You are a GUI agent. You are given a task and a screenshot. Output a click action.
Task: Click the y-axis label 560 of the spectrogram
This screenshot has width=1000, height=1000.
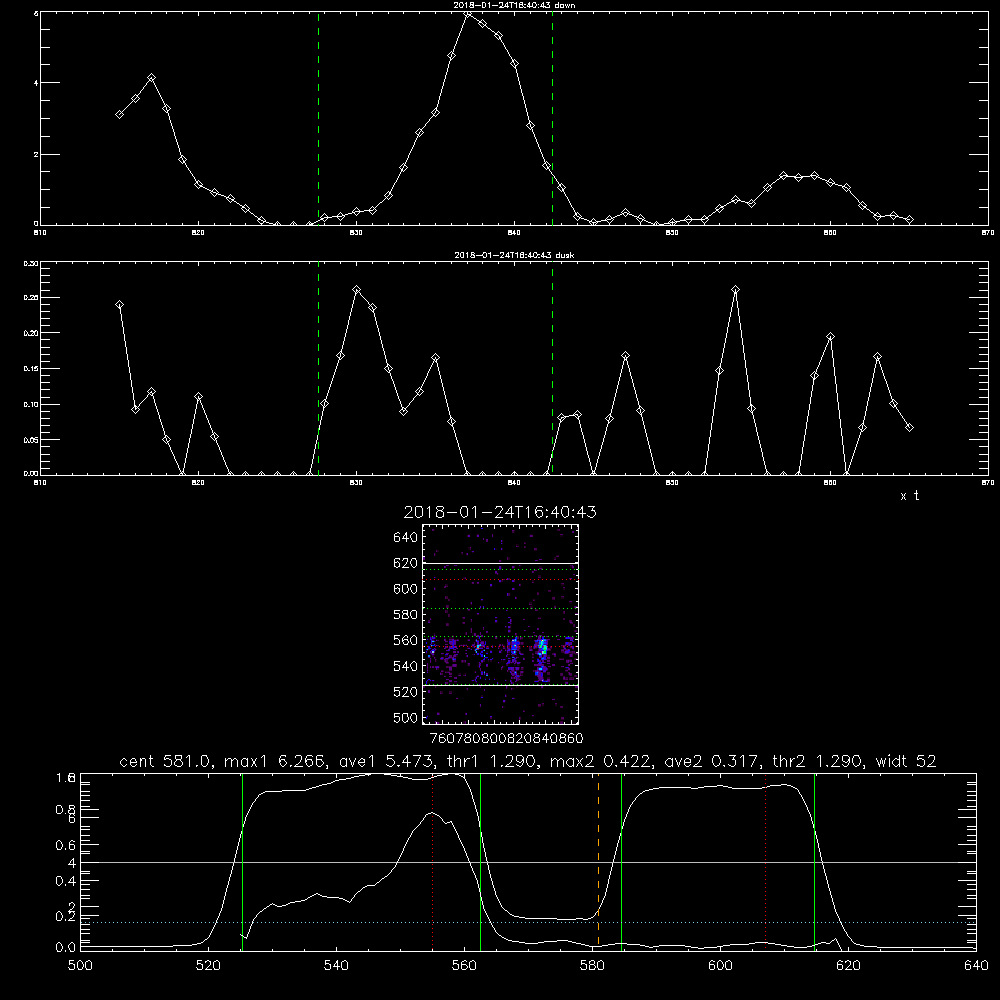(406, 640)
